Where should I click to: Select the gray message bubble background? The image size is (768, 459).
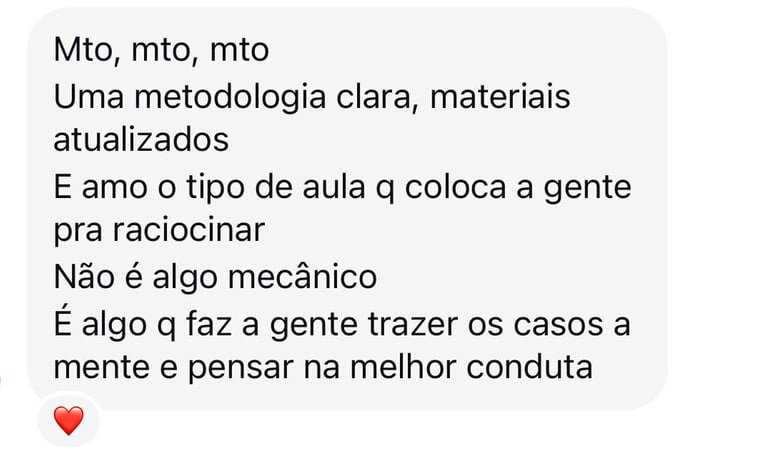(347, 208)
